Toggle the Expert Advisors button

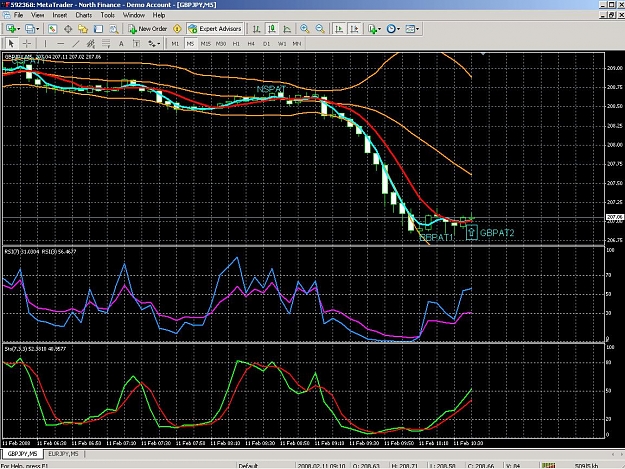click(x=215, y=29)
